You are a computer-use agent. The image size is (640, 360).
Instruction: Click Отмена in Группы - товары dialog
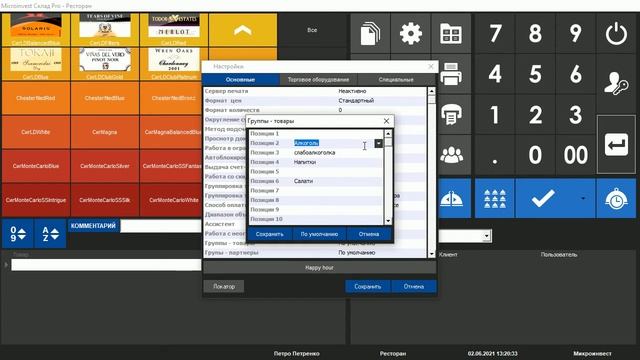369,234
